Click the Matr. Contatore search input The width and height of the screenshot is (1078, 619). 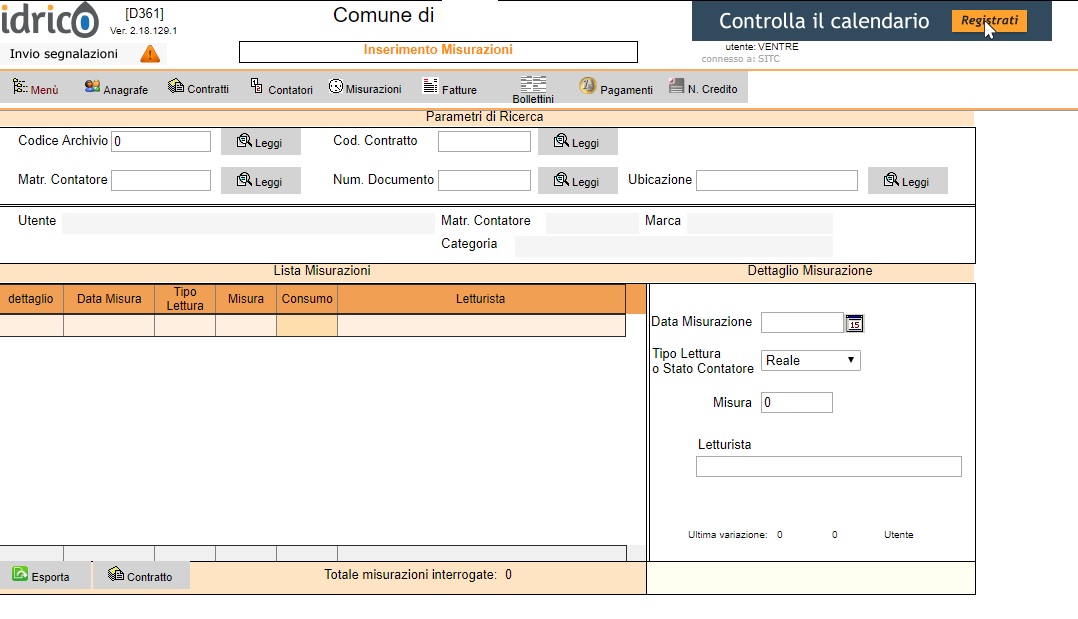pyautogui.click(x=161, y=180)
